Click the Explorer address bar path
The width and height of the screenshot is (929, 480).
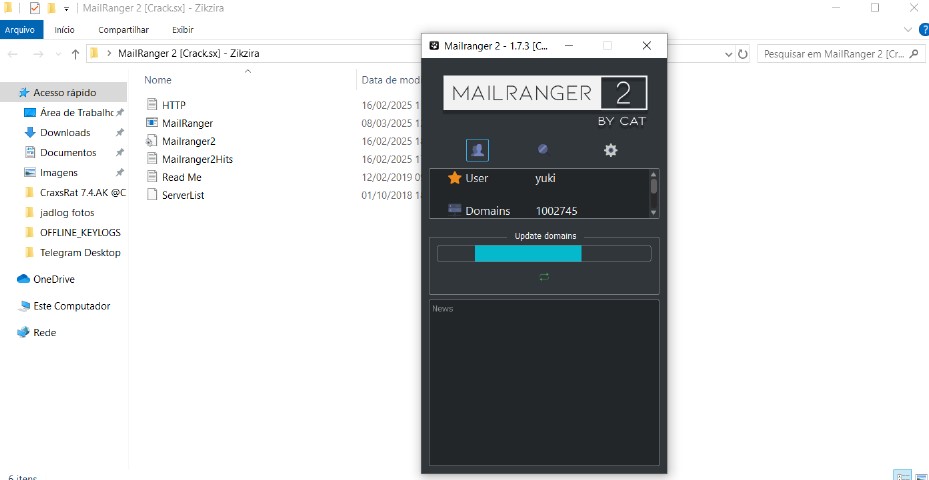188,53
